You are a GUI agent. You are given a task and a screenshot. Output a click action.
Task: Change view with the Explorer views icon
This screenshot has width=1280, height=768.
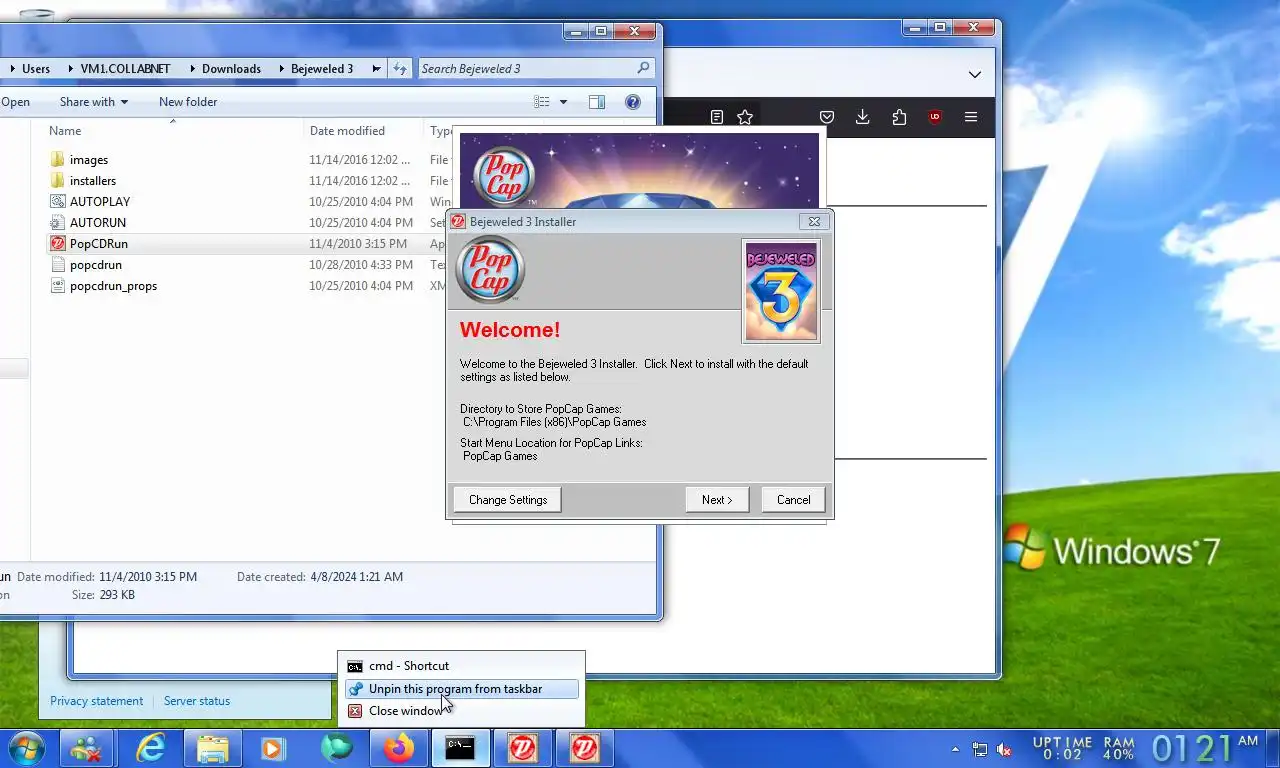click(x=542, y=102)
